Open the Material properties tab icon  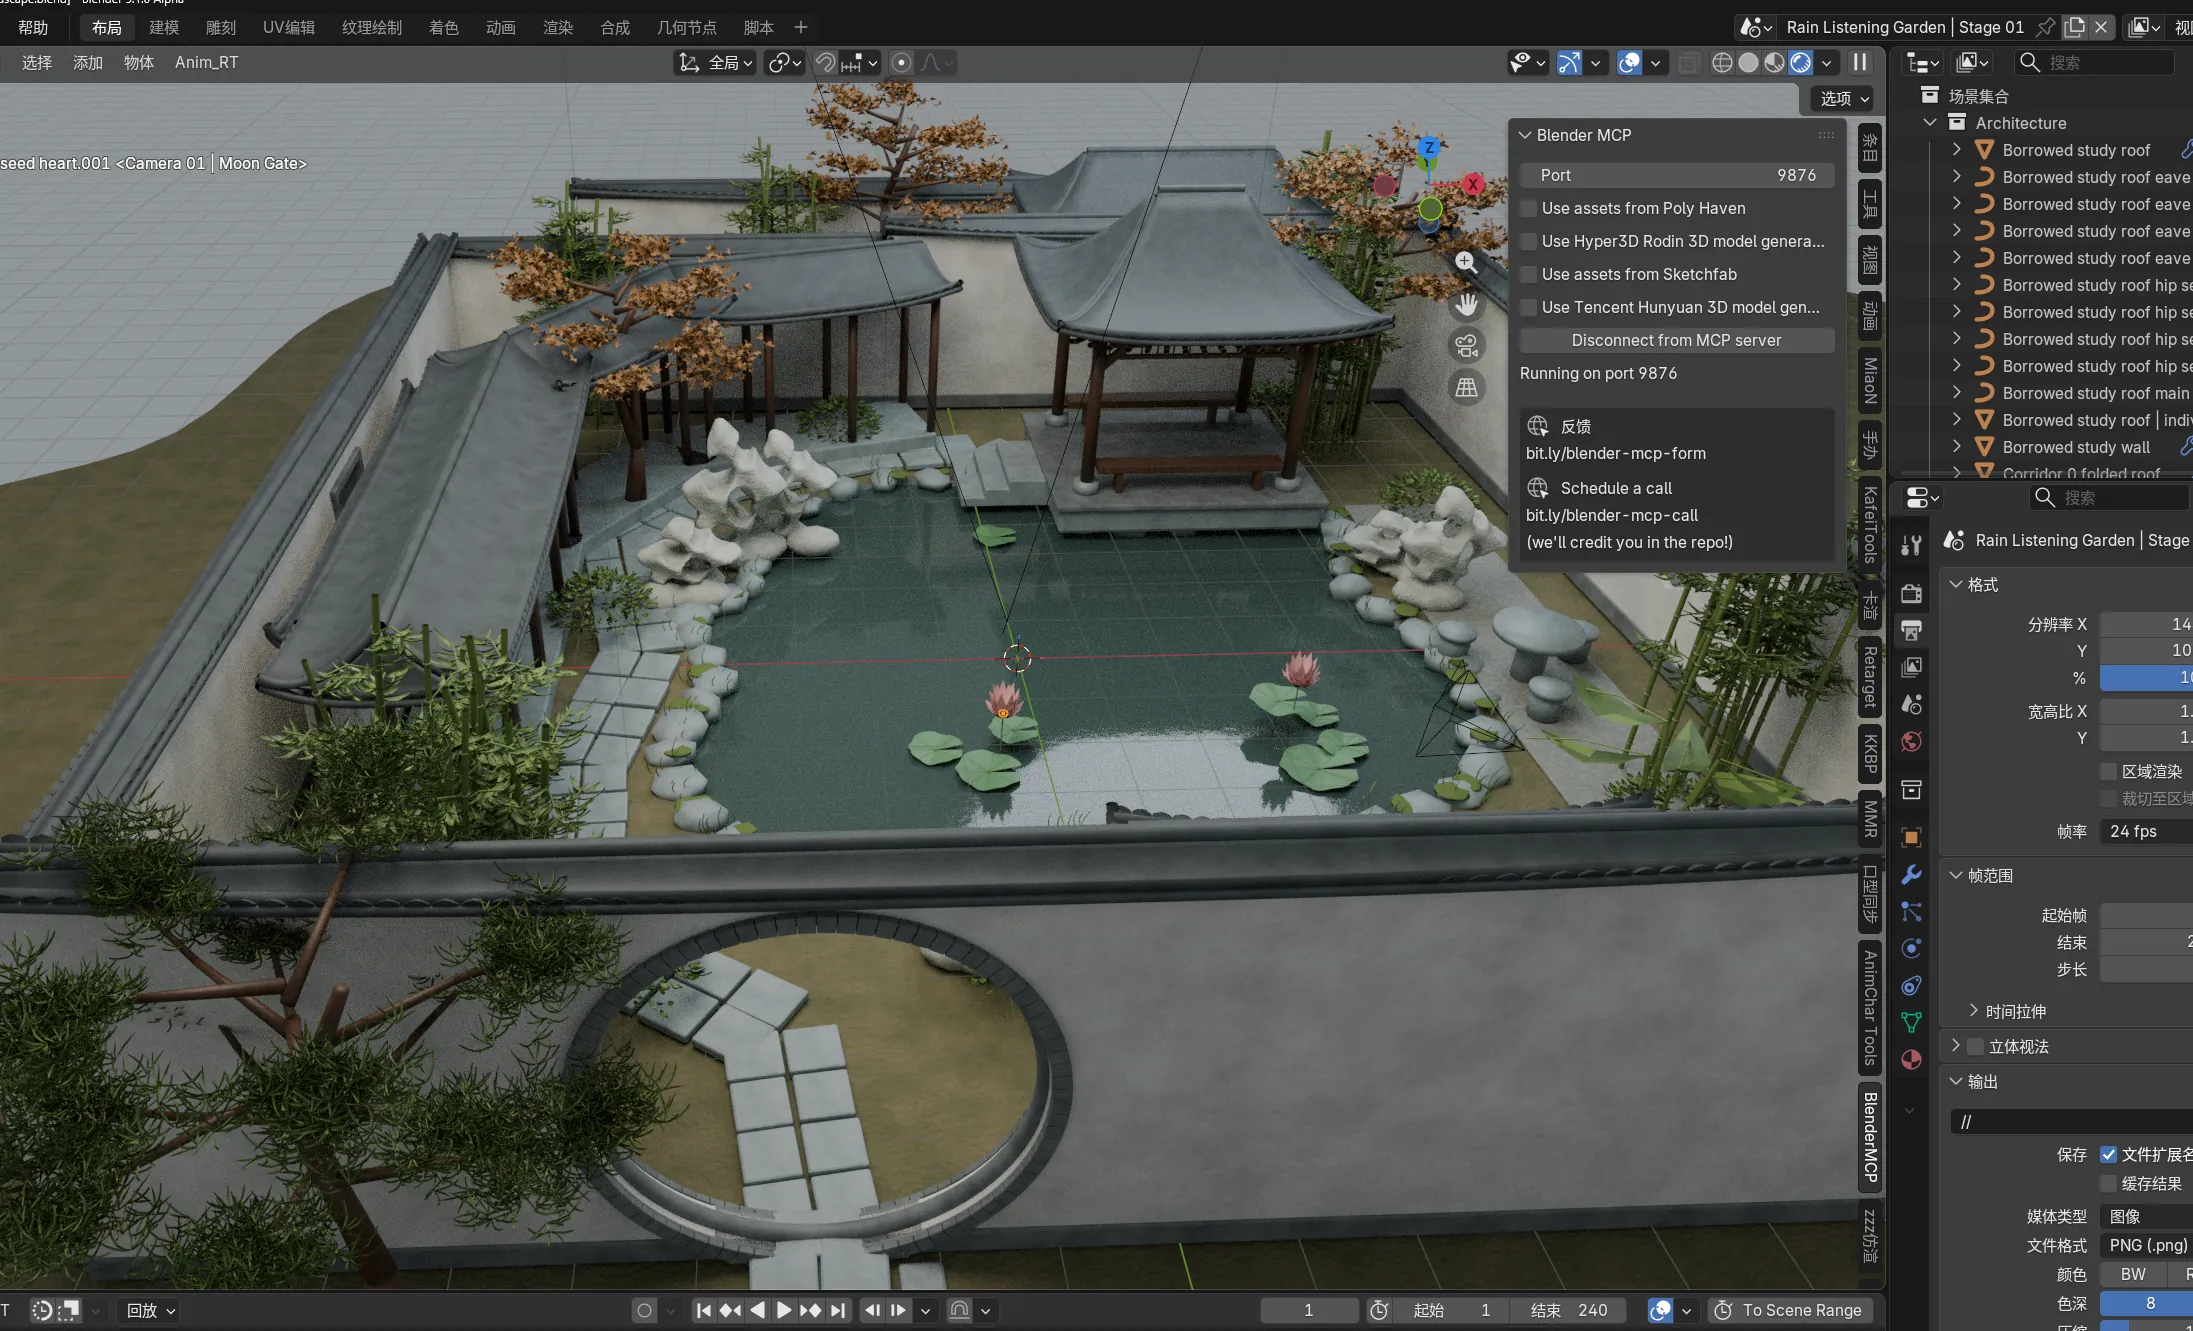(x=1911, y=1059)
